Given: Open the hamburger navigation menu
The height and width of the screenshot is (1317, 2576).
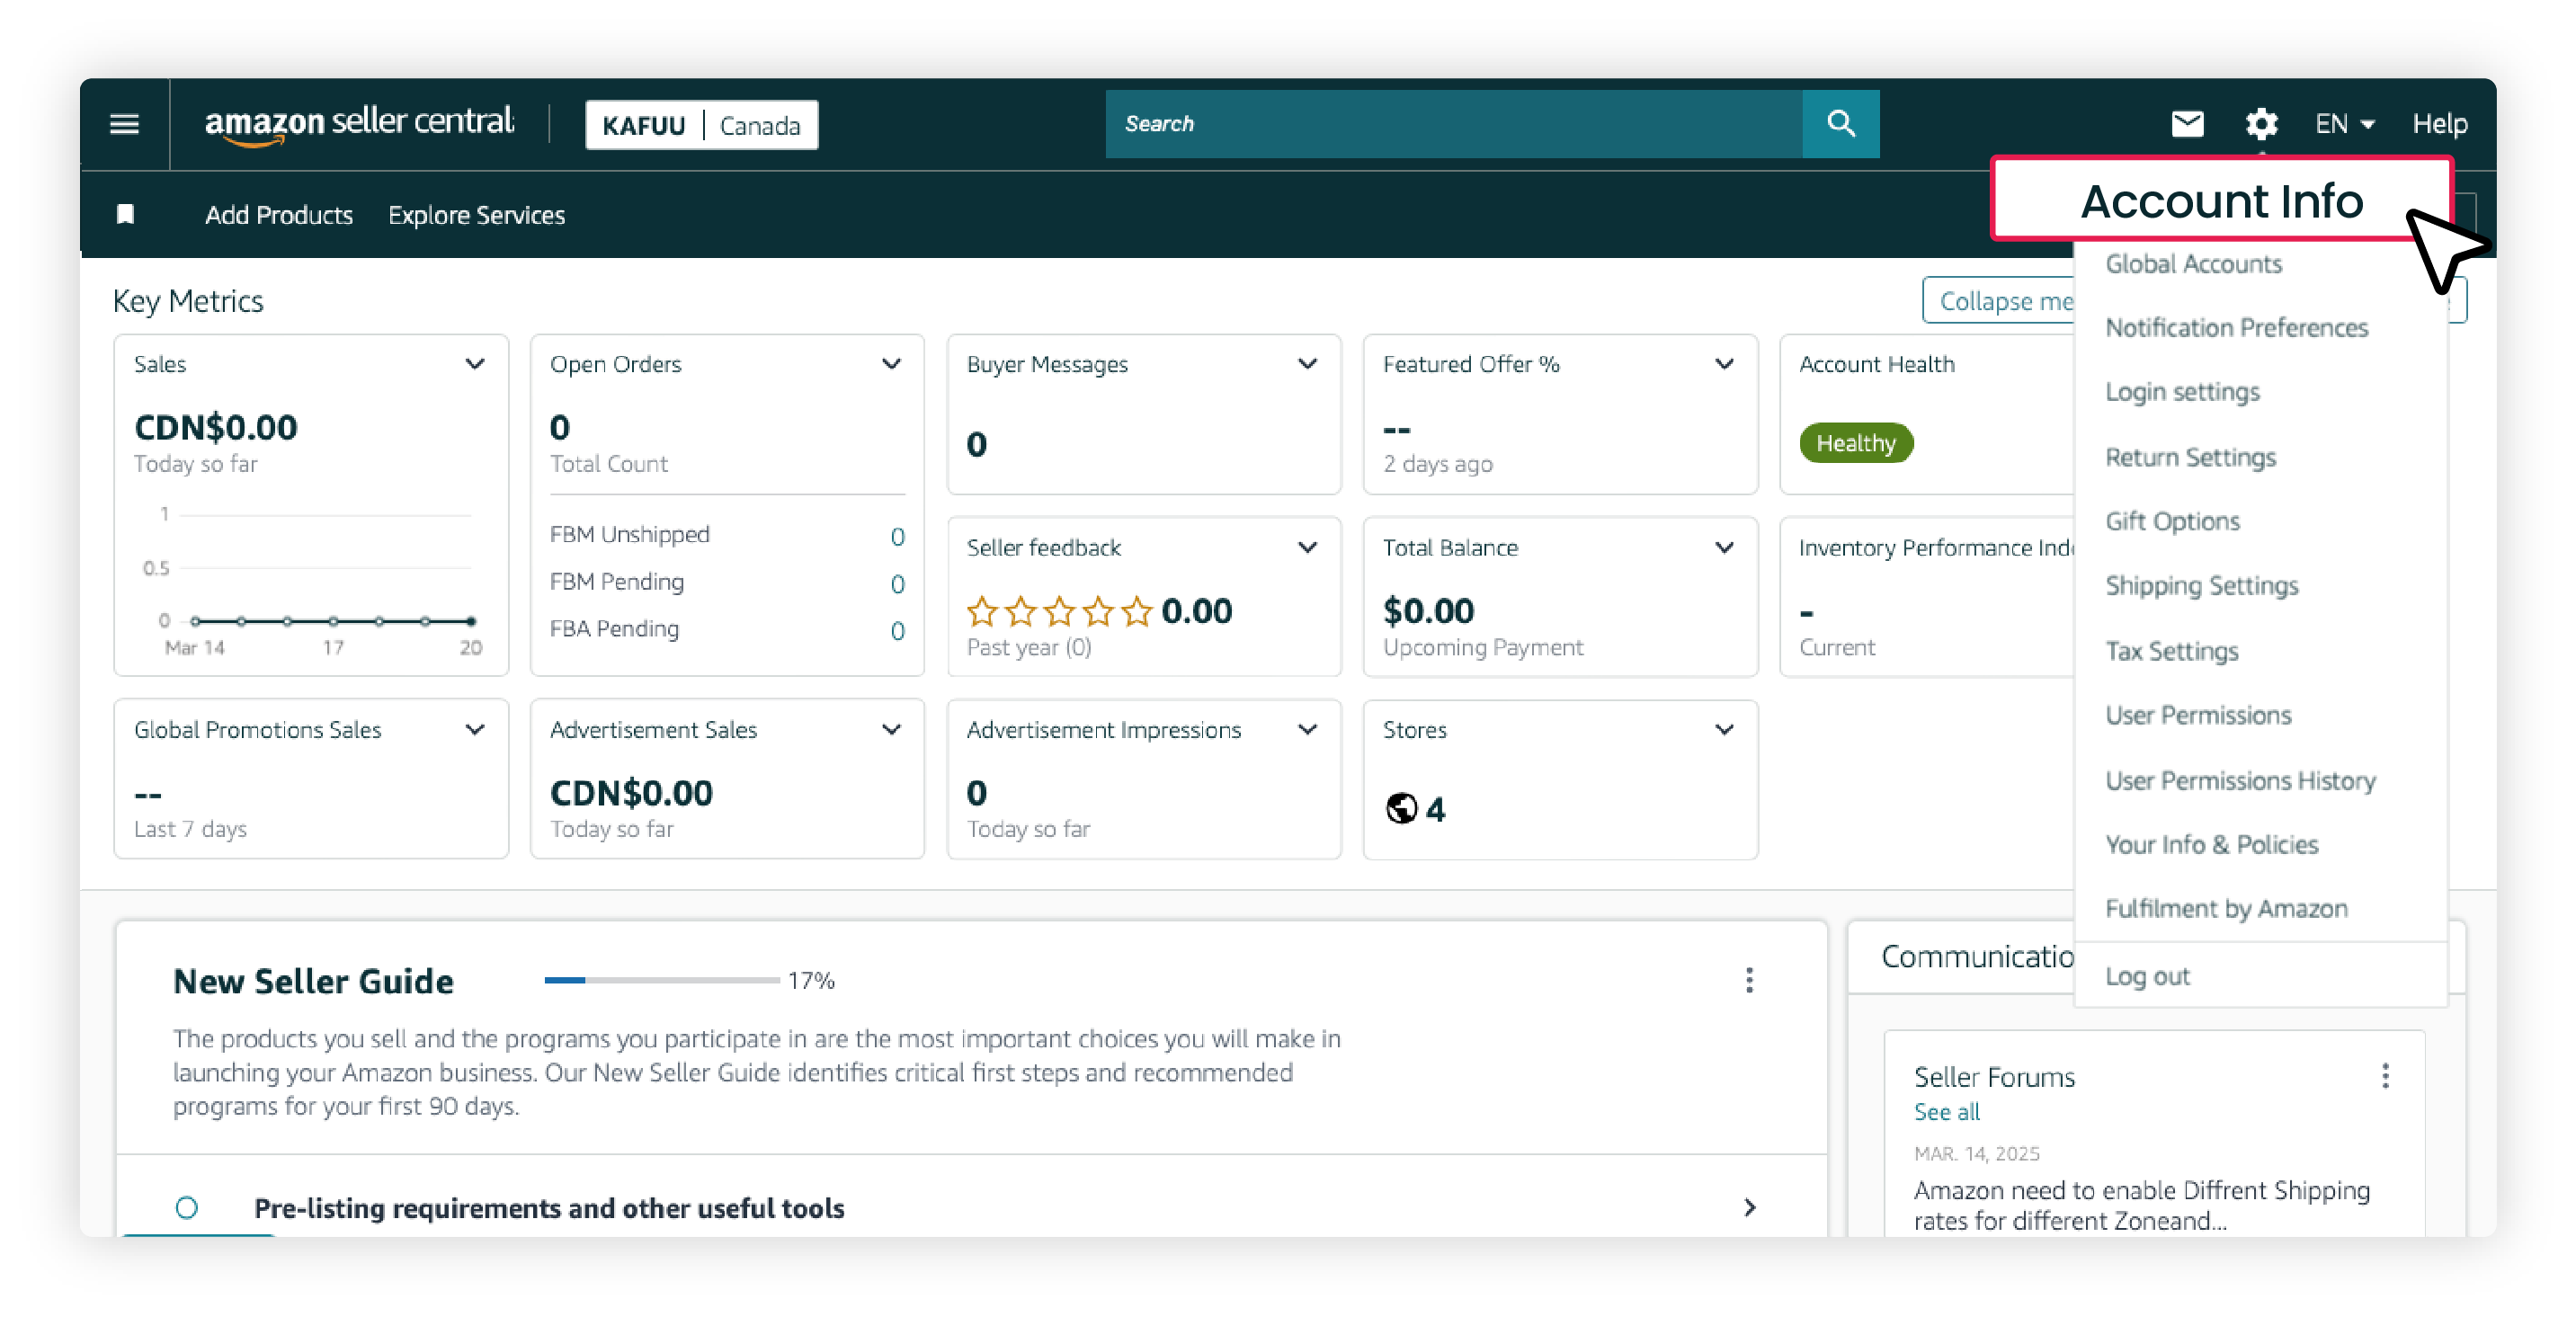Looking at the screenshot, I should (x=124, y=124).
